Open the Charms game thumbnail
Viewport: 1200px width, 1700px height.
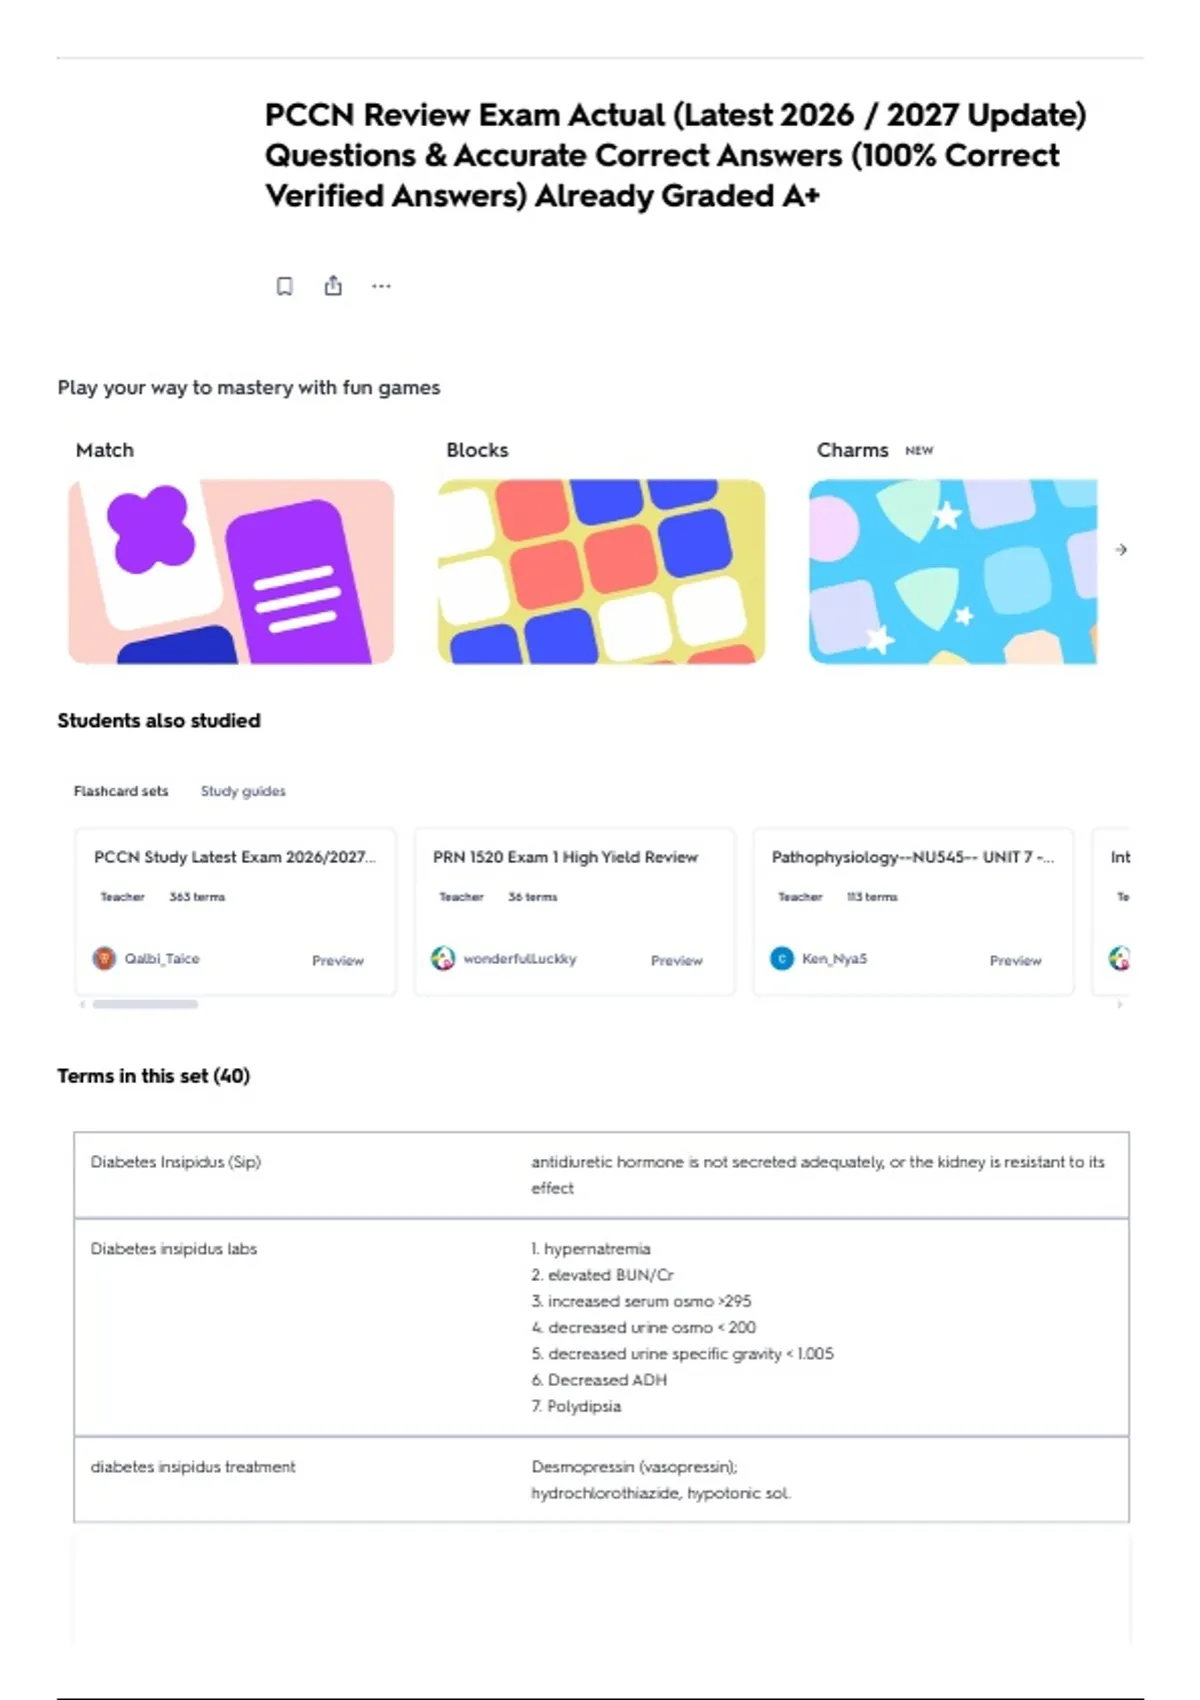[953, 571]
